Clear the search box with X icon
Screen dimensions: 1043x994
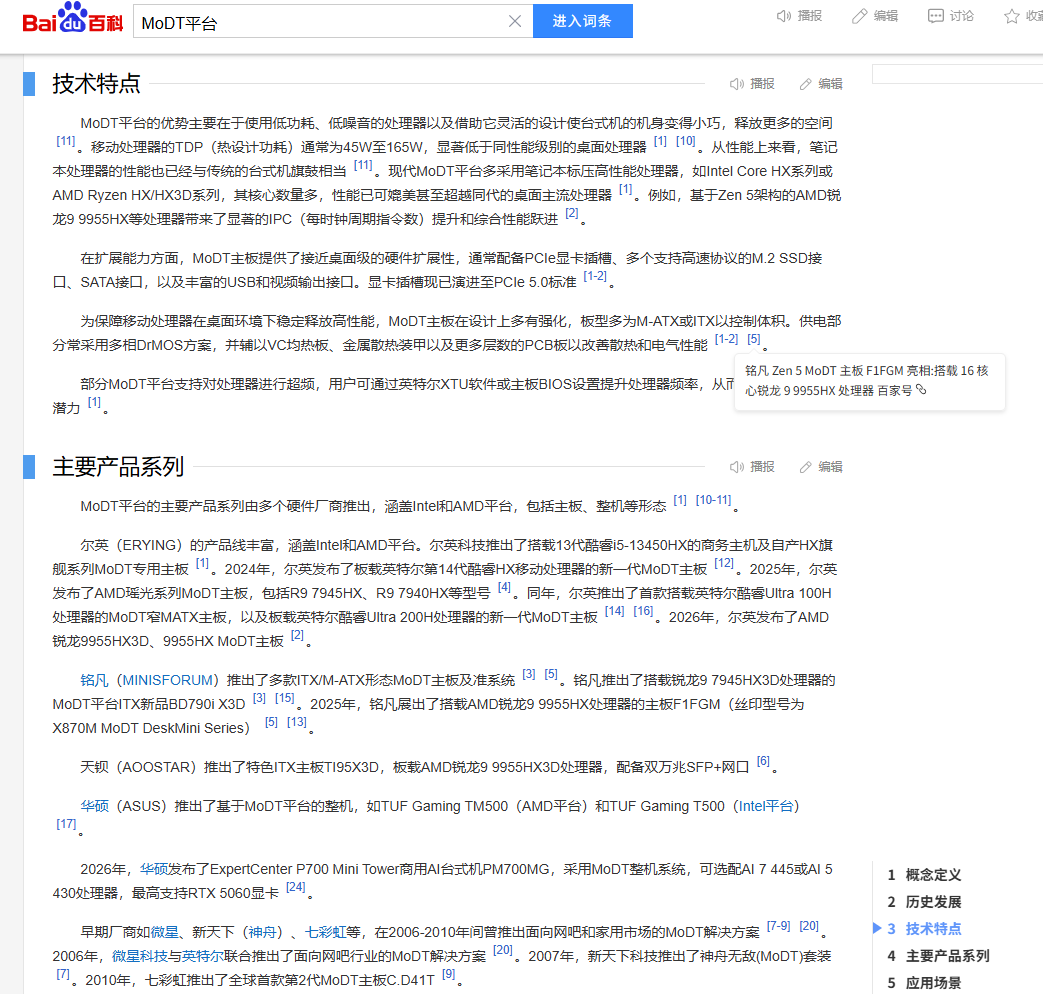(x=514, y=21)
